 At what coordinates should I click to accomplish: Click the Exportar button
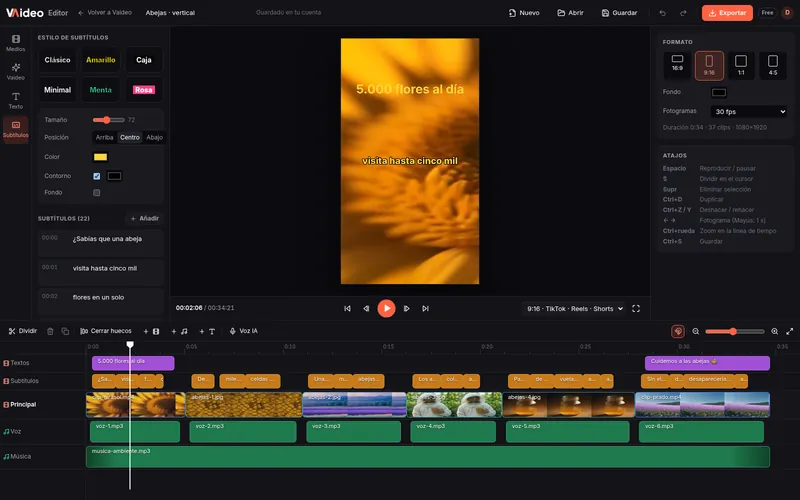727,13
